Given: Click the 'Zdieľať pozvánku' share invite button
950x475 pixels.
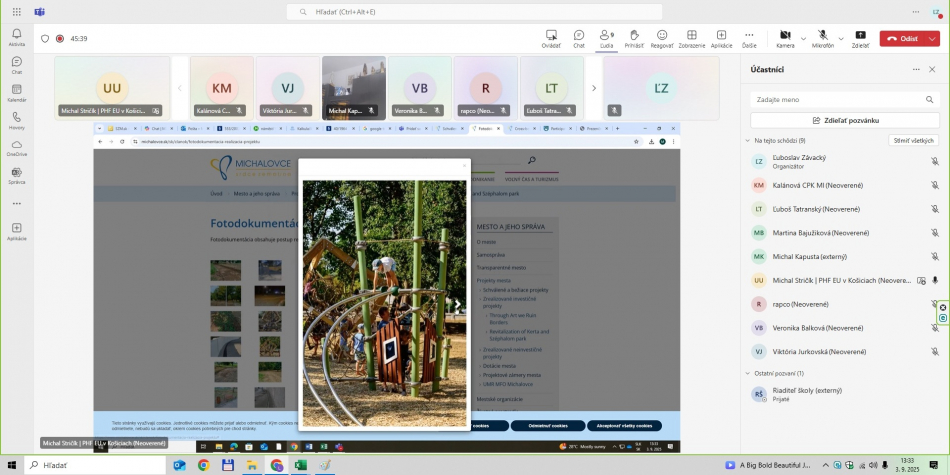Looking at the screenshot, I should (x=845, y=120).
